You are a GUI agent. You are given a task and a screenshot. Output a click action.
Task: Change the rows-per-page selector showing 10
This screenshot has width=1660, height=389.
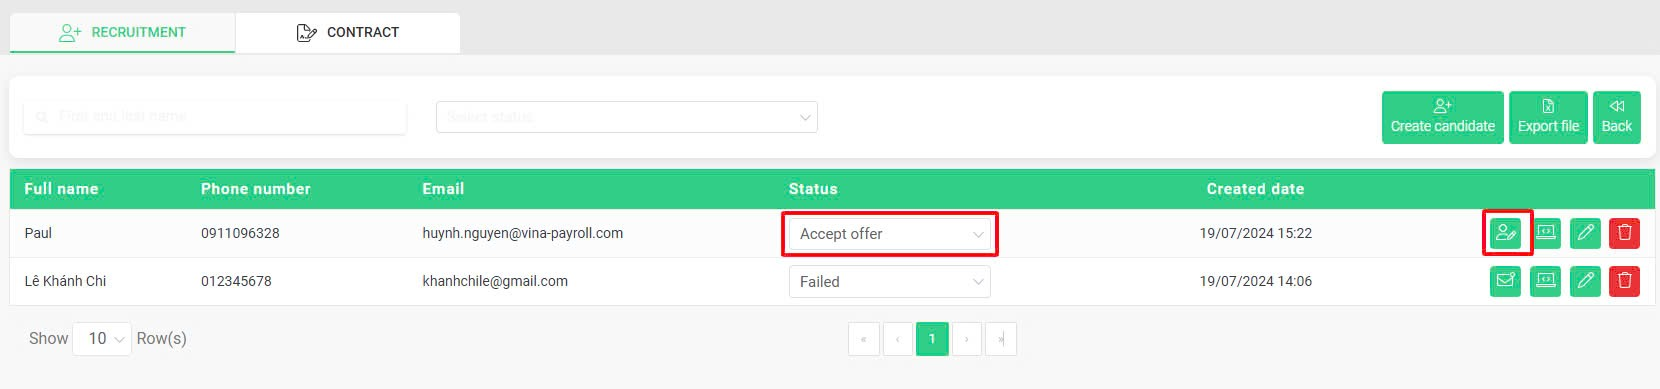[x=102, y=339]
